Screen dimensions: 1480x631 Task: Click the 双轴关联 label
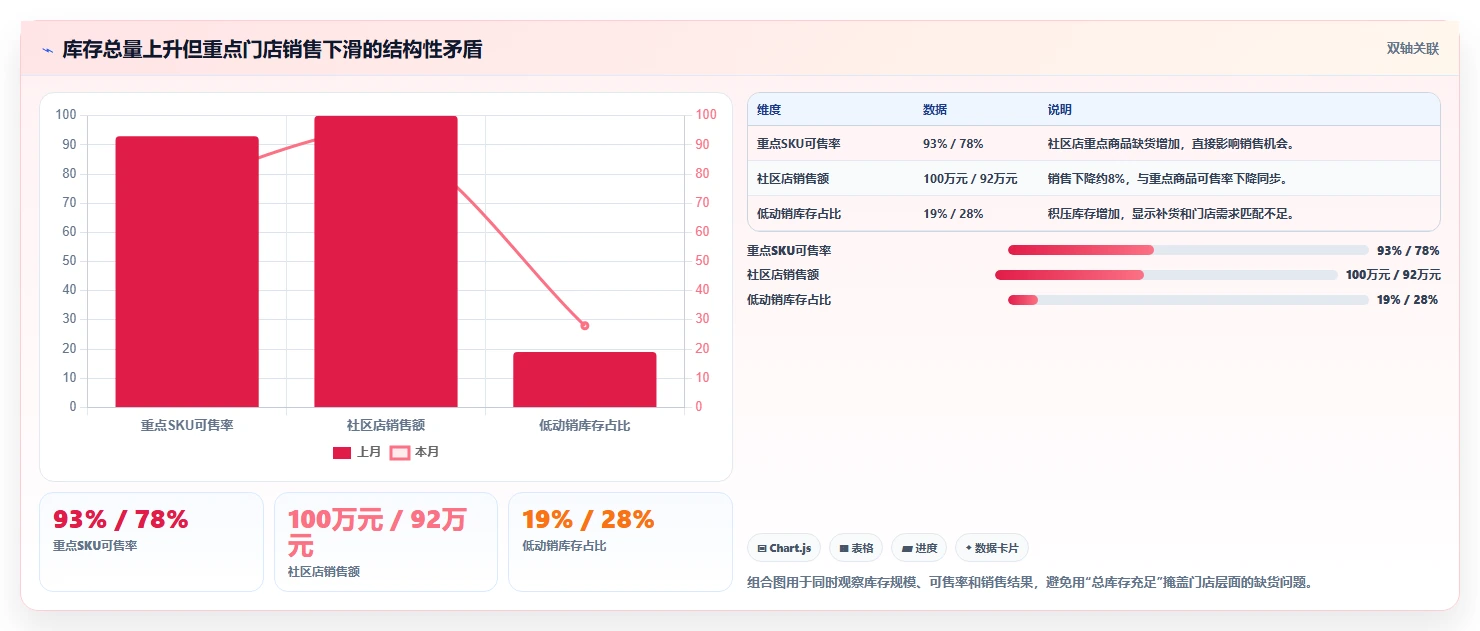(1412, 49)
